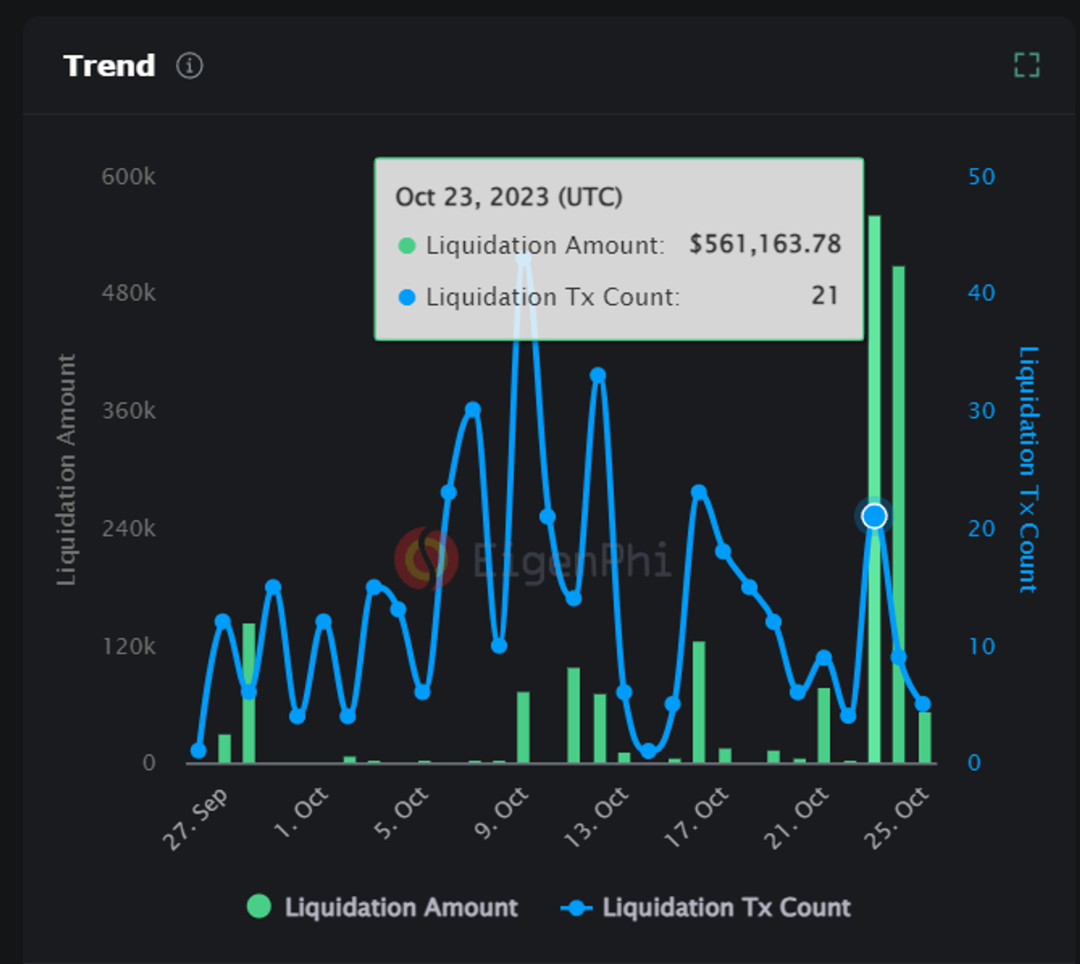Click the Liquidation Tx Count right axis title
The width and height of the screenshot is (1080, 964).
pos(1028,468)
